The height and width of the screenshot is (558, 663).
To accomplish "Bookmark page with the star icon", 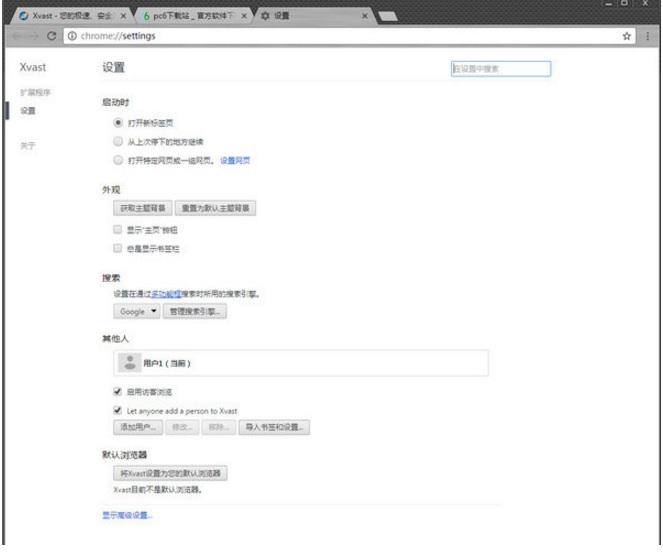I will coord(628,36).
